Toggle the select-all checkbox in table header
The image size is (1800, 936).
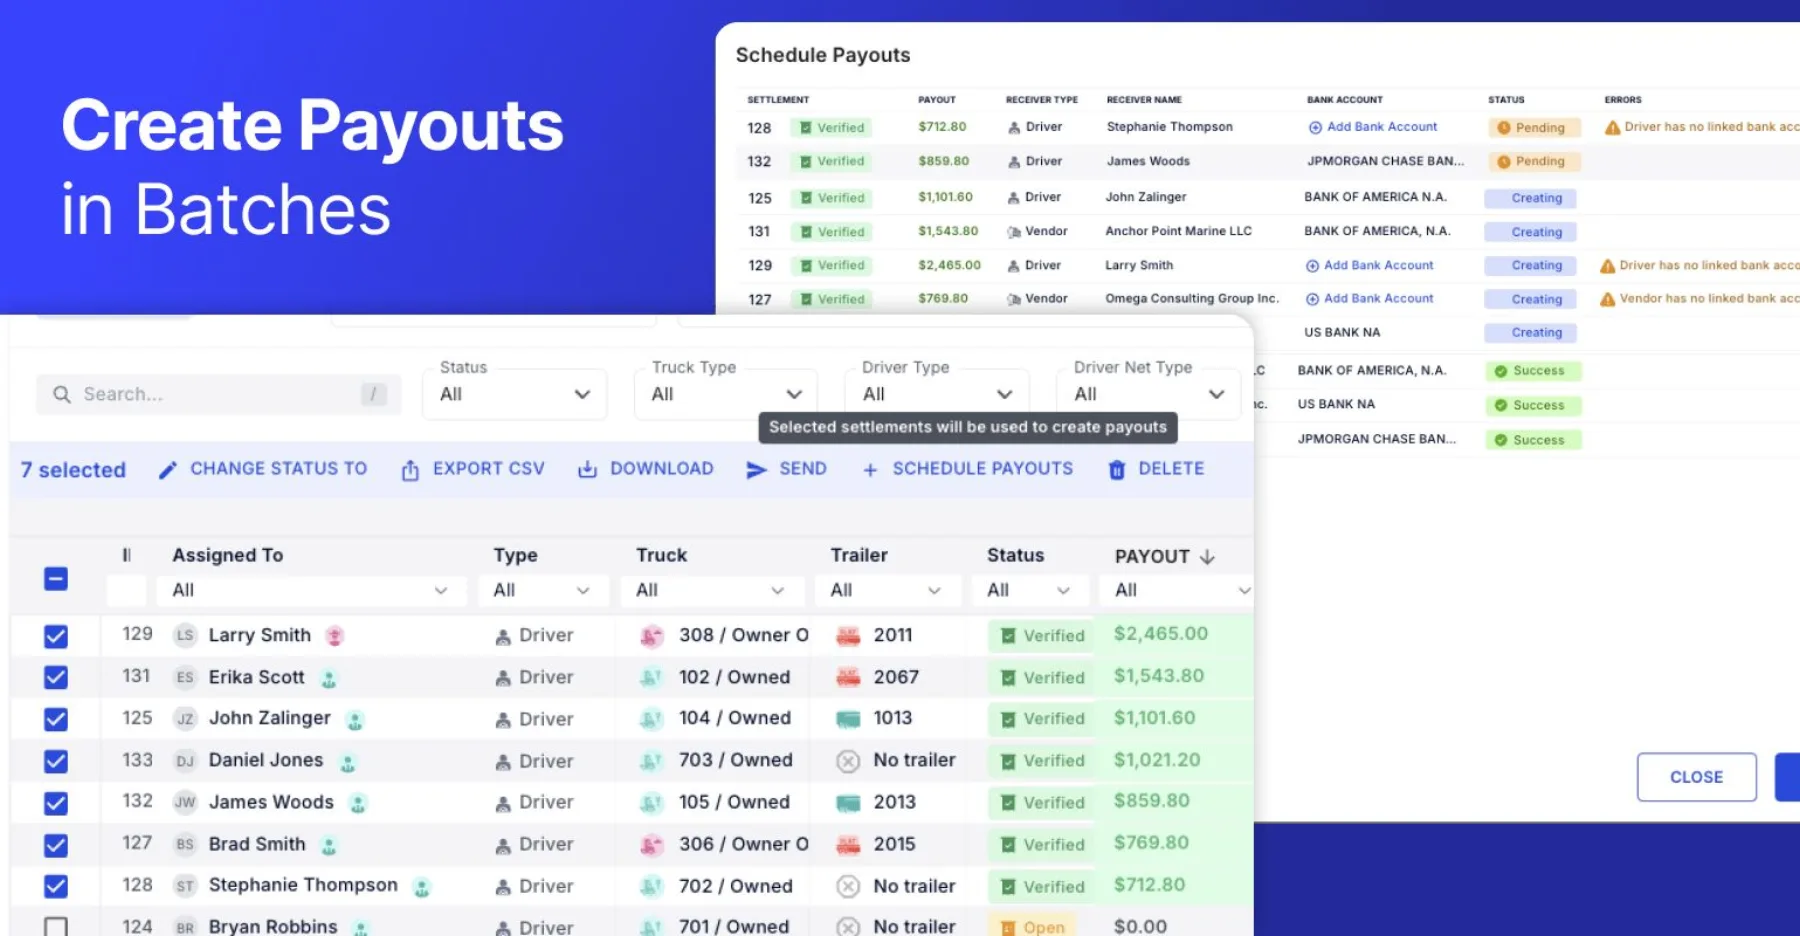pyautogui.click(x=56, y=579)
